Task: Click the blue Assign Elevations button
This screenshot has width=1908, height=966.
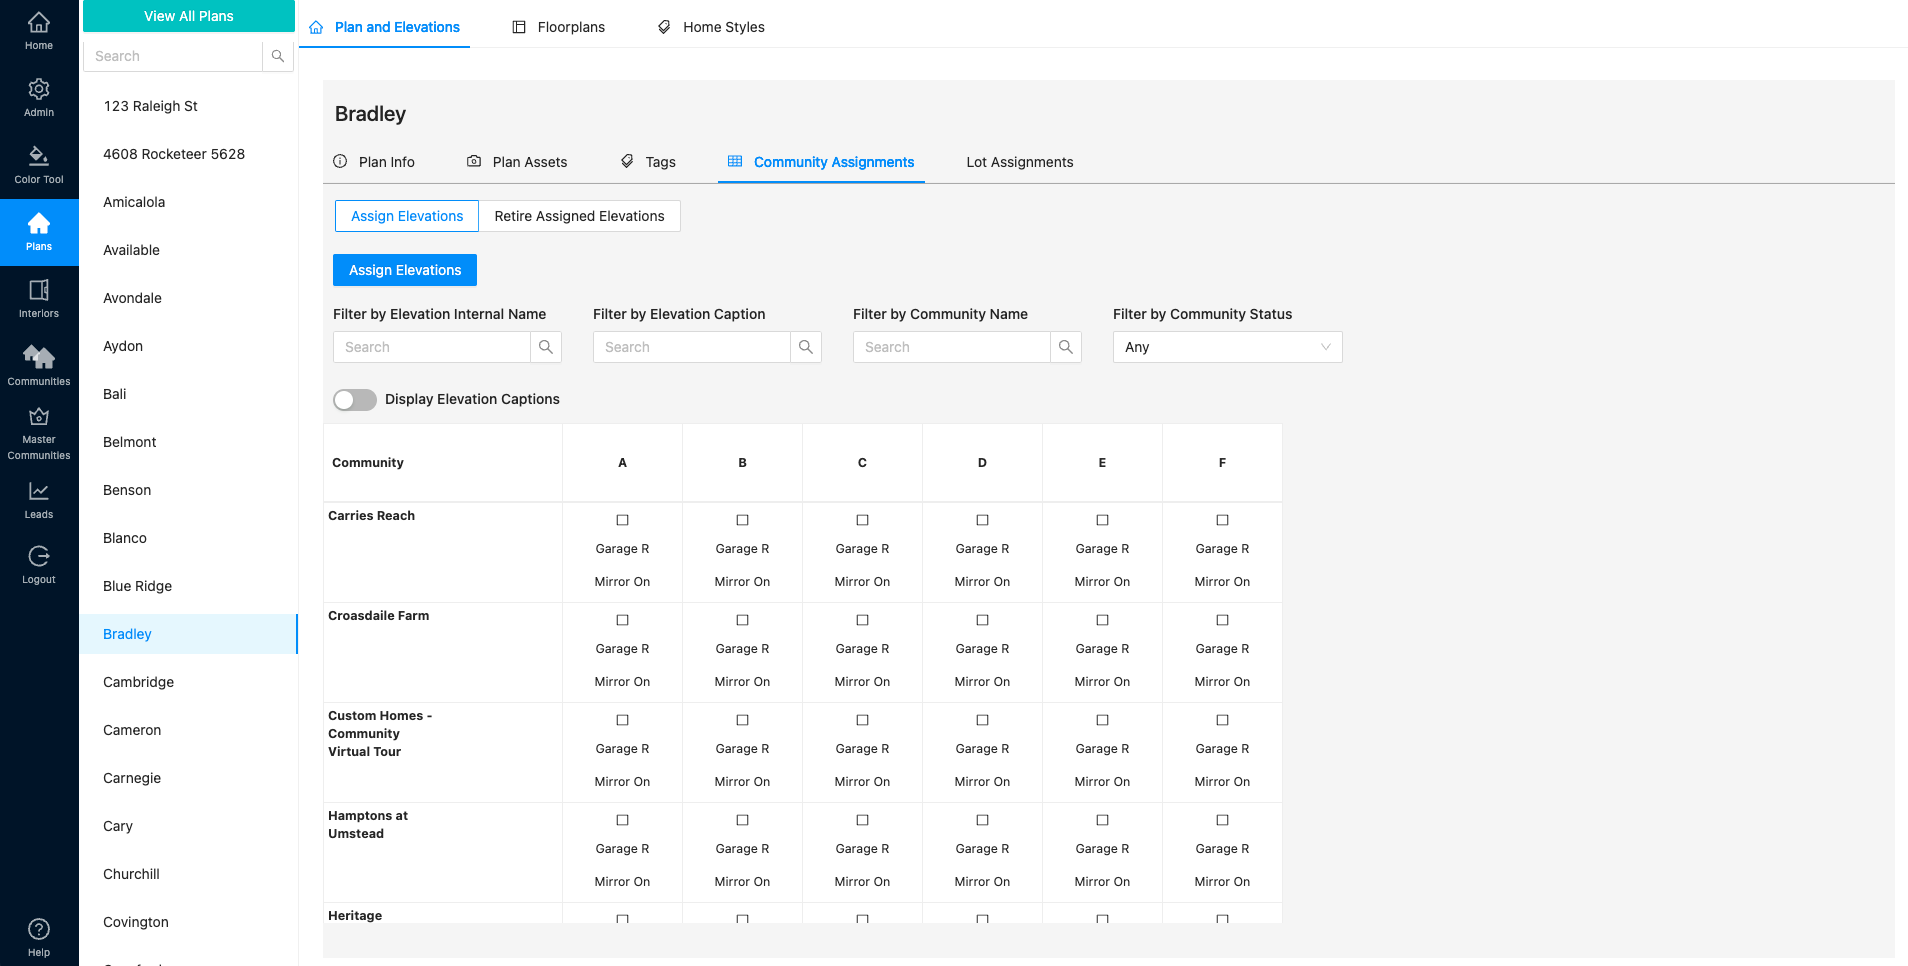Action: 405,270
